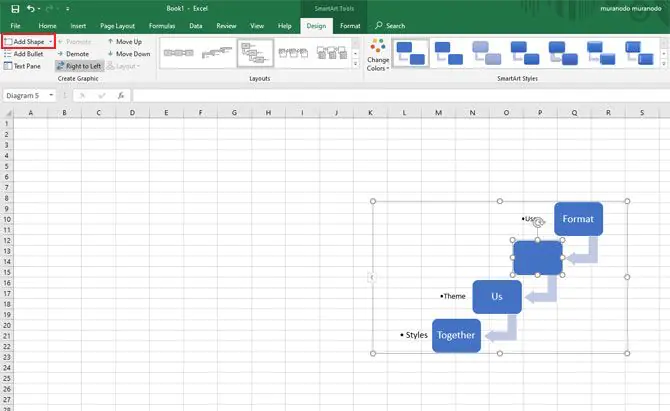670x411 pixels.
Task: Click Move Up
Action: click(x=124, y=41)
